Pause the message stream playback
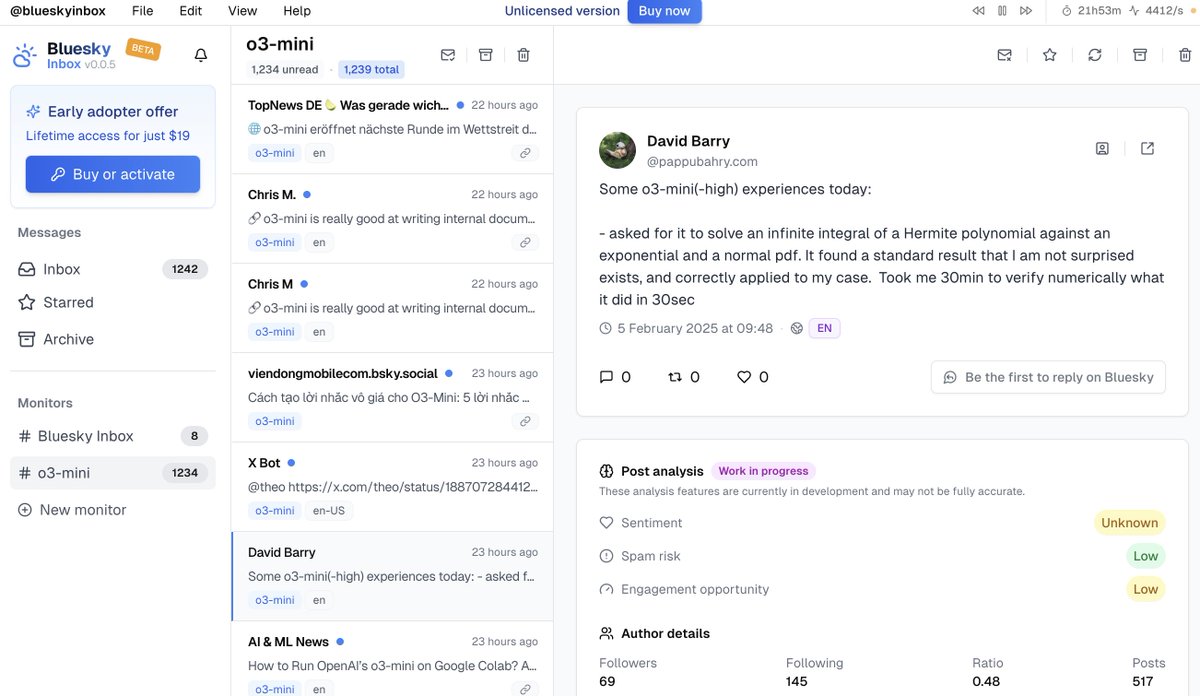 pos(1001,11)
